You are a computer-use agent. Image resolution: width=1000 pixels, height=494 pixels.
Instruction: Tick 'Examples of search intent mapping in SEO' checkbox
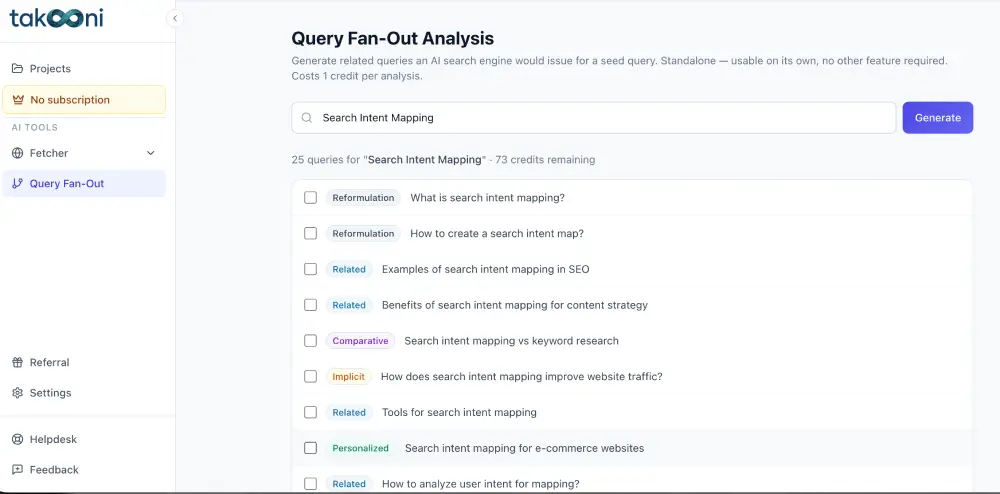pos(311,269)
